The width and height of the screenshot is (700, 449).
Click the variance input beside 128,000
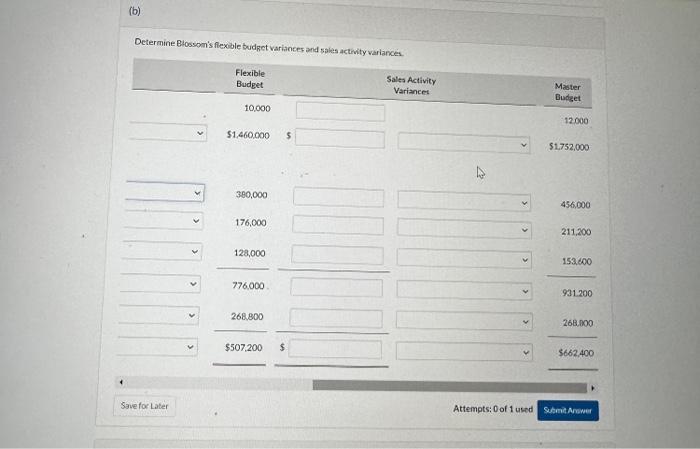pyautogui.click(x=337, y=255)
